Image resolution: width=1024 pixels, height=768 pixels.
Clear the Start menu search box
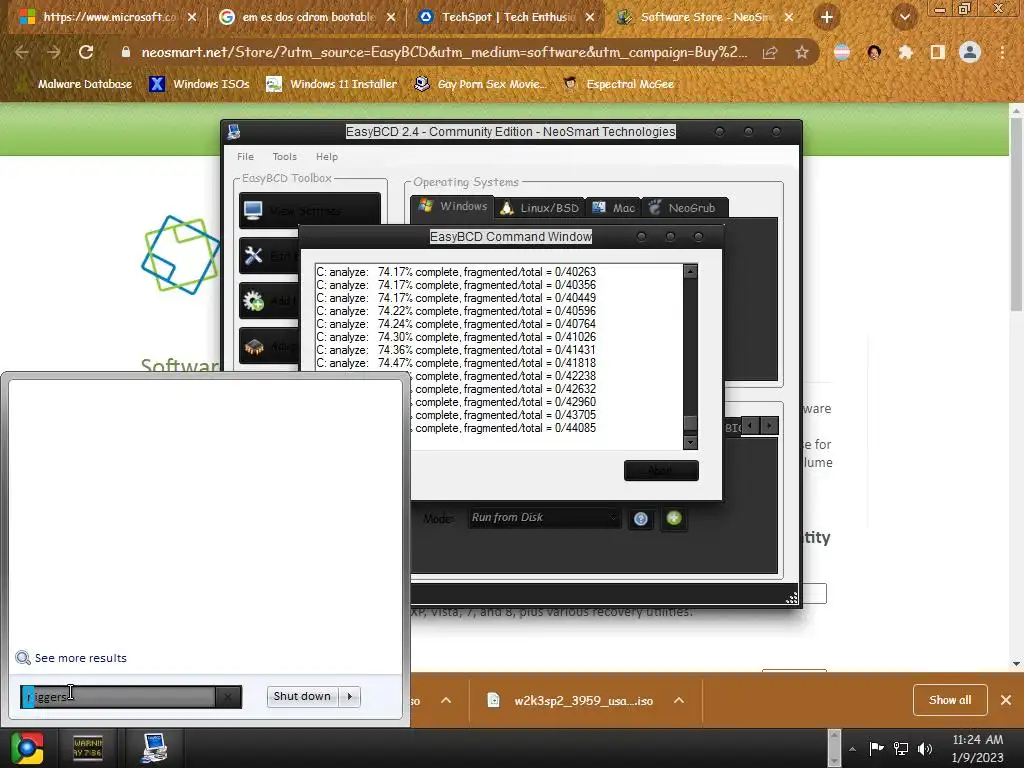[x=228, y=697]
